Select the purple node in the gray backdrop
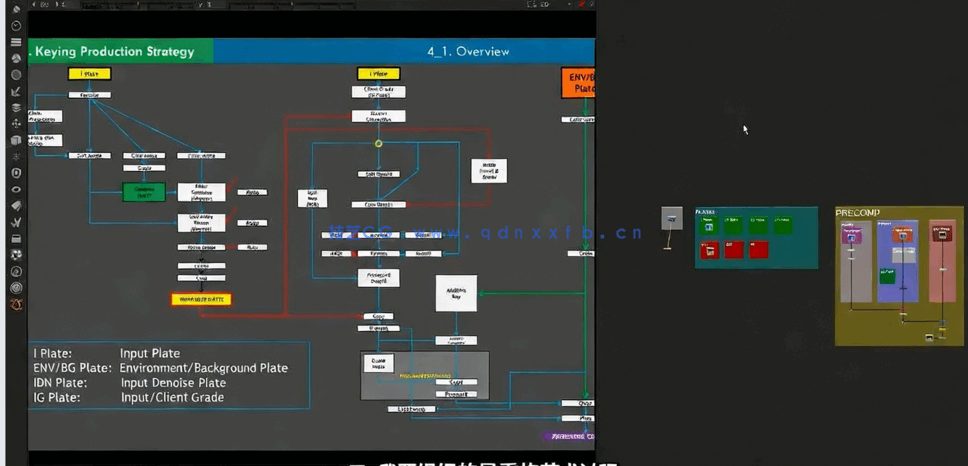 pyautogui.click(x=851, y=233)
